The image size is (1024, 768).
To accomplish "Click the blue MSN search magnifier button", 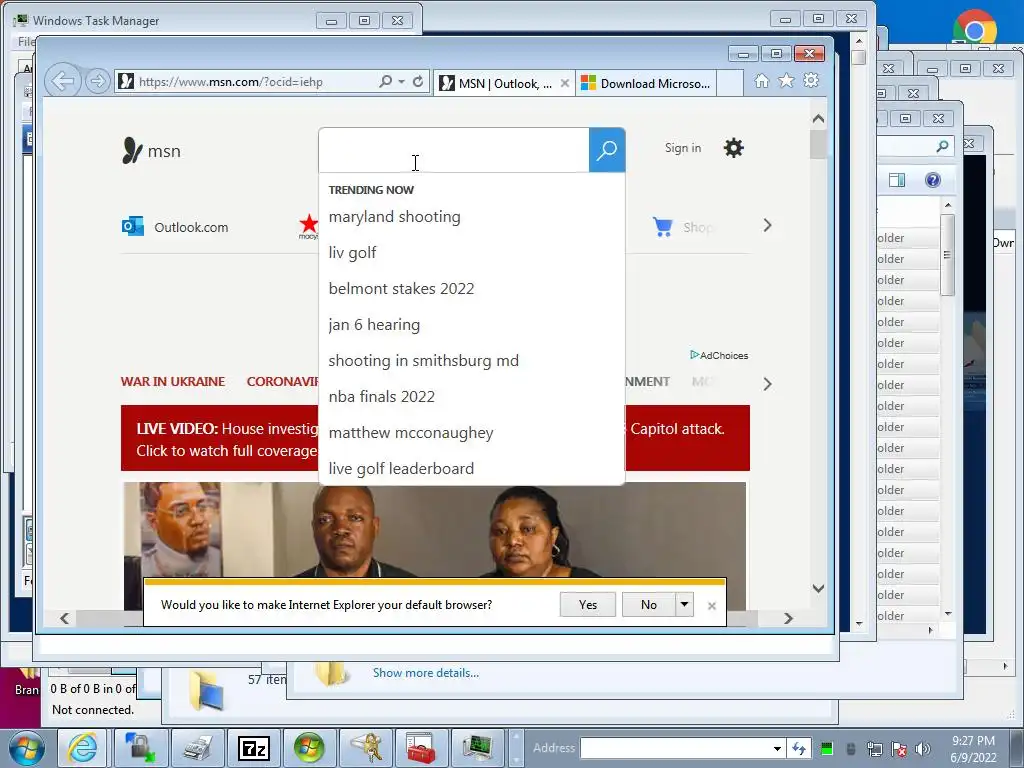I will point(607,150).
